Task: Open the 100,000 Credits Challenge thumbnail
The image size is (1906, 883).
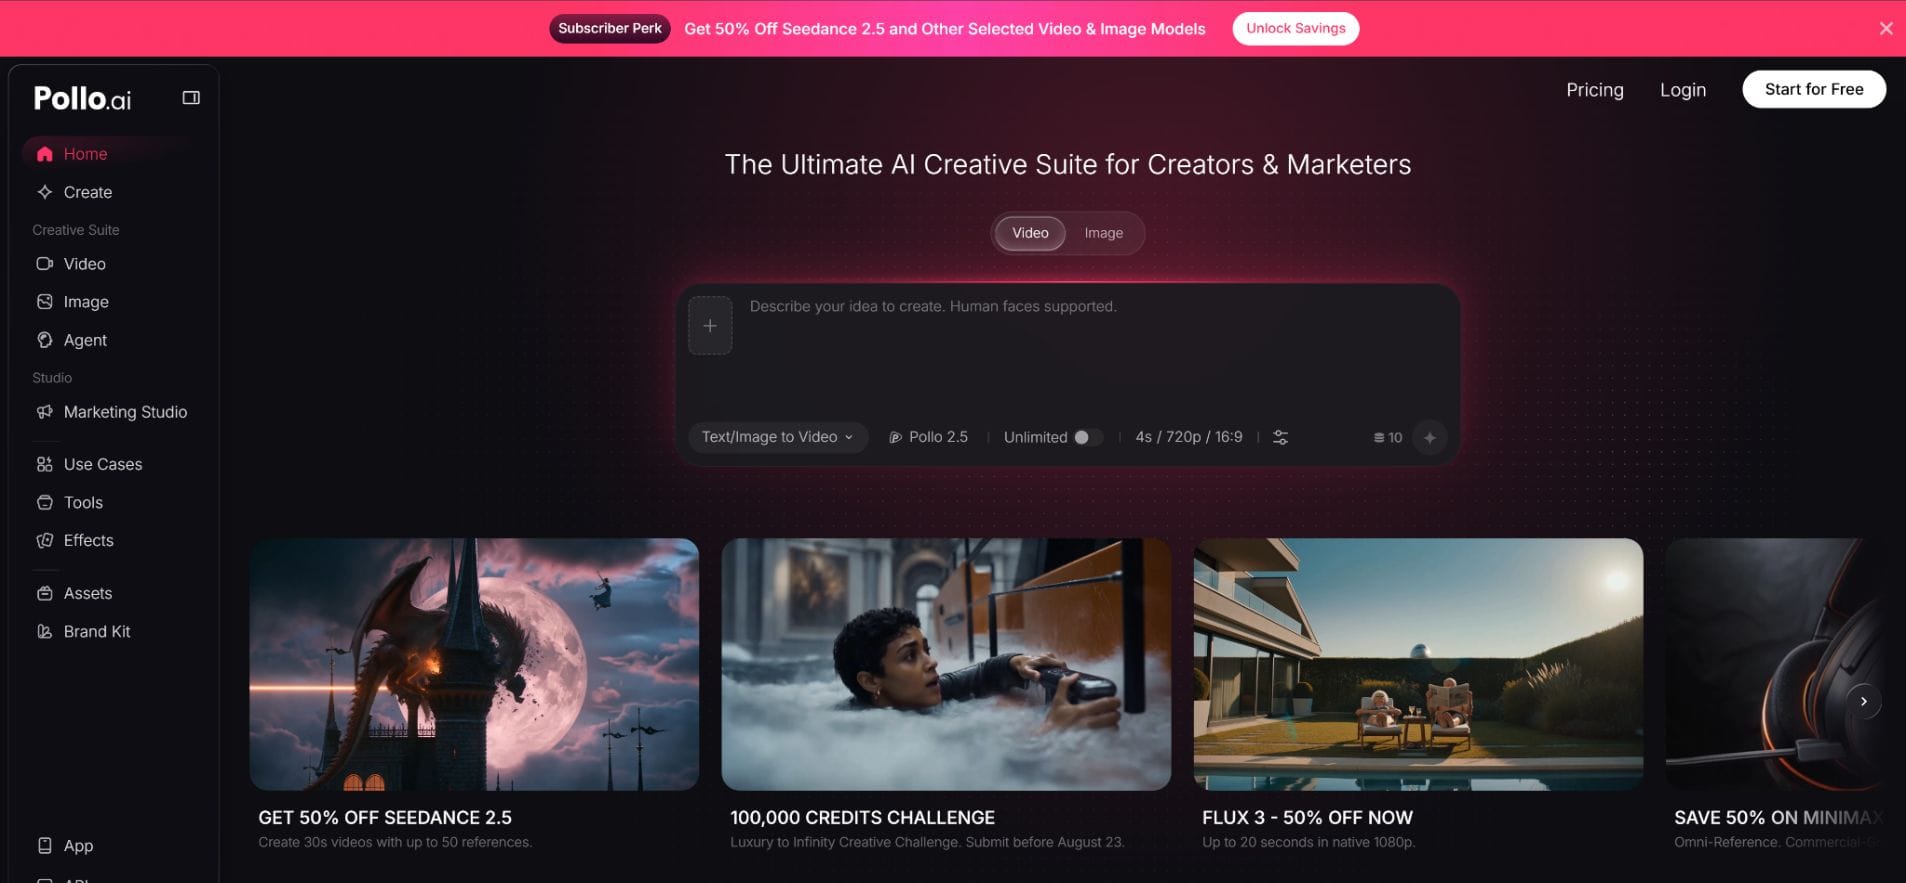Action: pos(946,664)
